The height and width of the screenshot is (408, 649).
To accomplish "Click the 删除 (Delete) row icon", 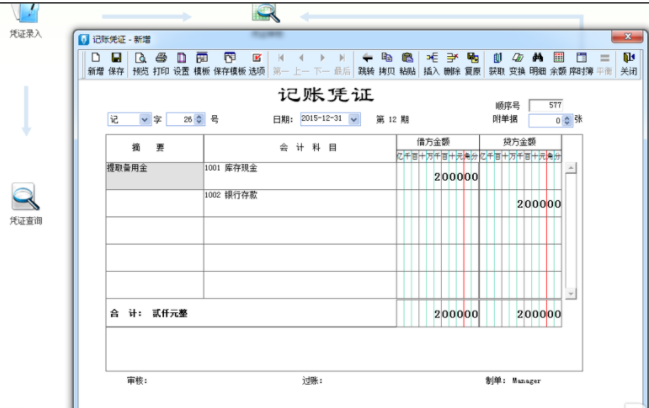I will (452, 64).
